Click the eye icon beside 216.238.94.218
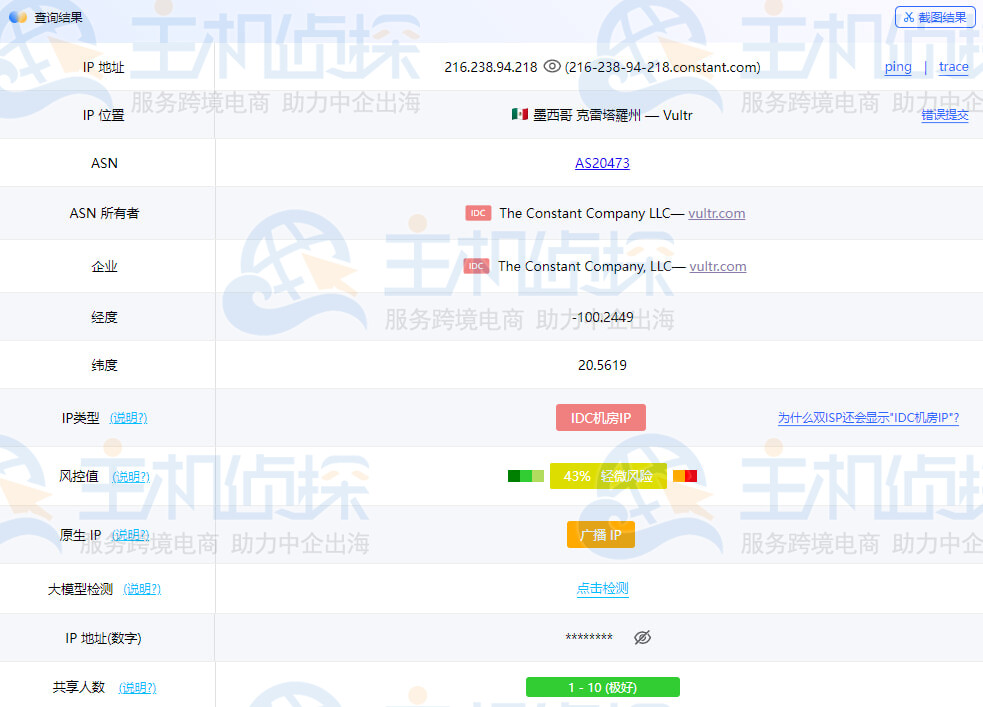The image size is (983, 707). pyautogui.click(x=552, y=66)
